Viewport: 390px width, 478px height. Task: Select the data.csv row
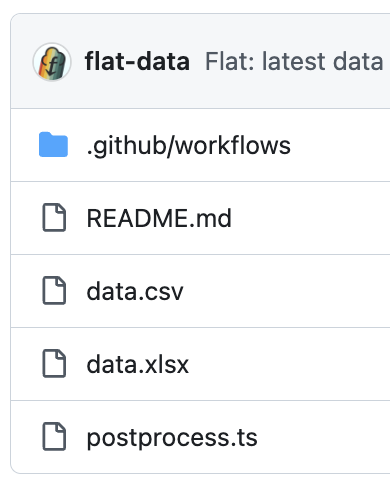200,291
